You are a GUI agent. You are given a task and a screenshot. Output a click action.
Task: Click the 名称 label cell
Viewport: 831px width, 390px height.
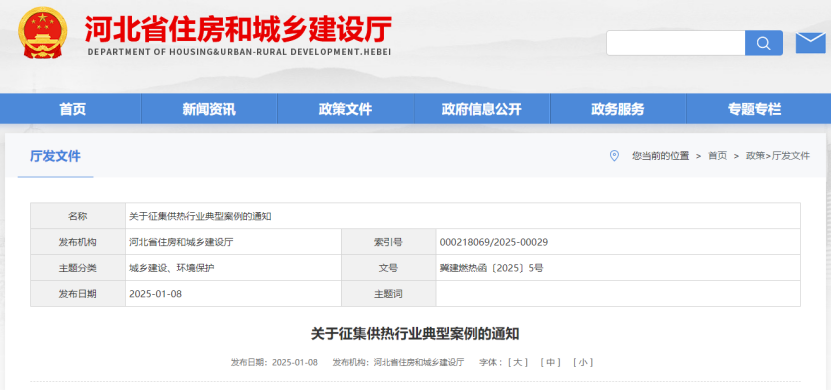click(x=78, y=216)
